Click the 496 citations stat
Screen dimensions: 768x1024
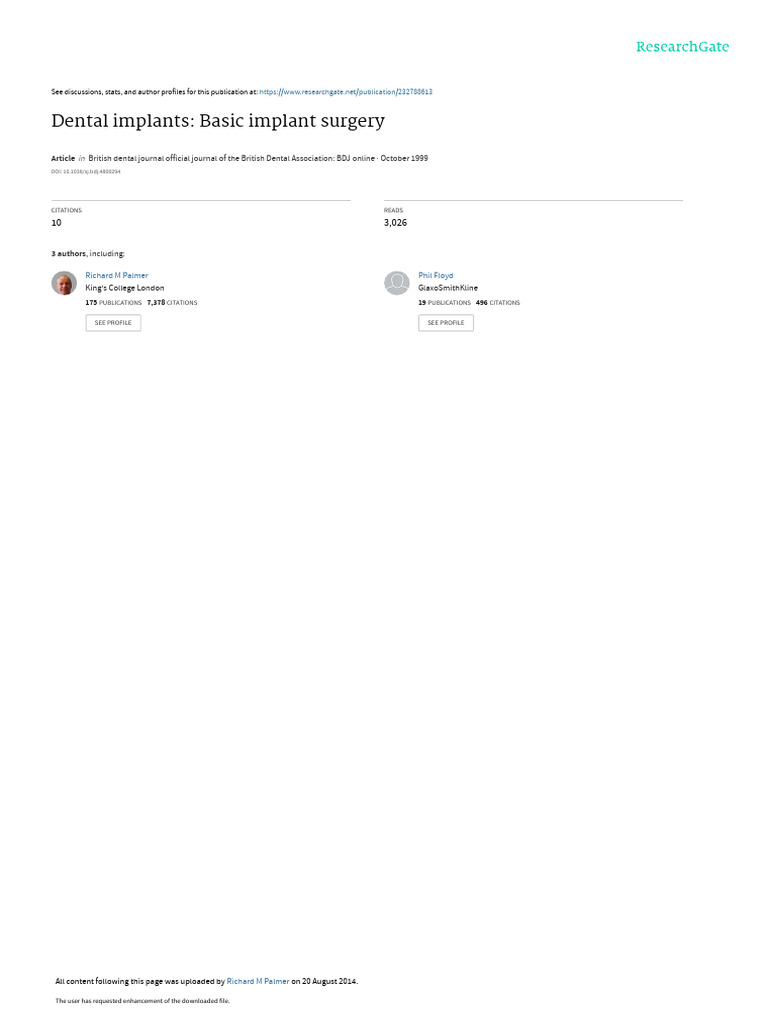[x=498, y=303]
